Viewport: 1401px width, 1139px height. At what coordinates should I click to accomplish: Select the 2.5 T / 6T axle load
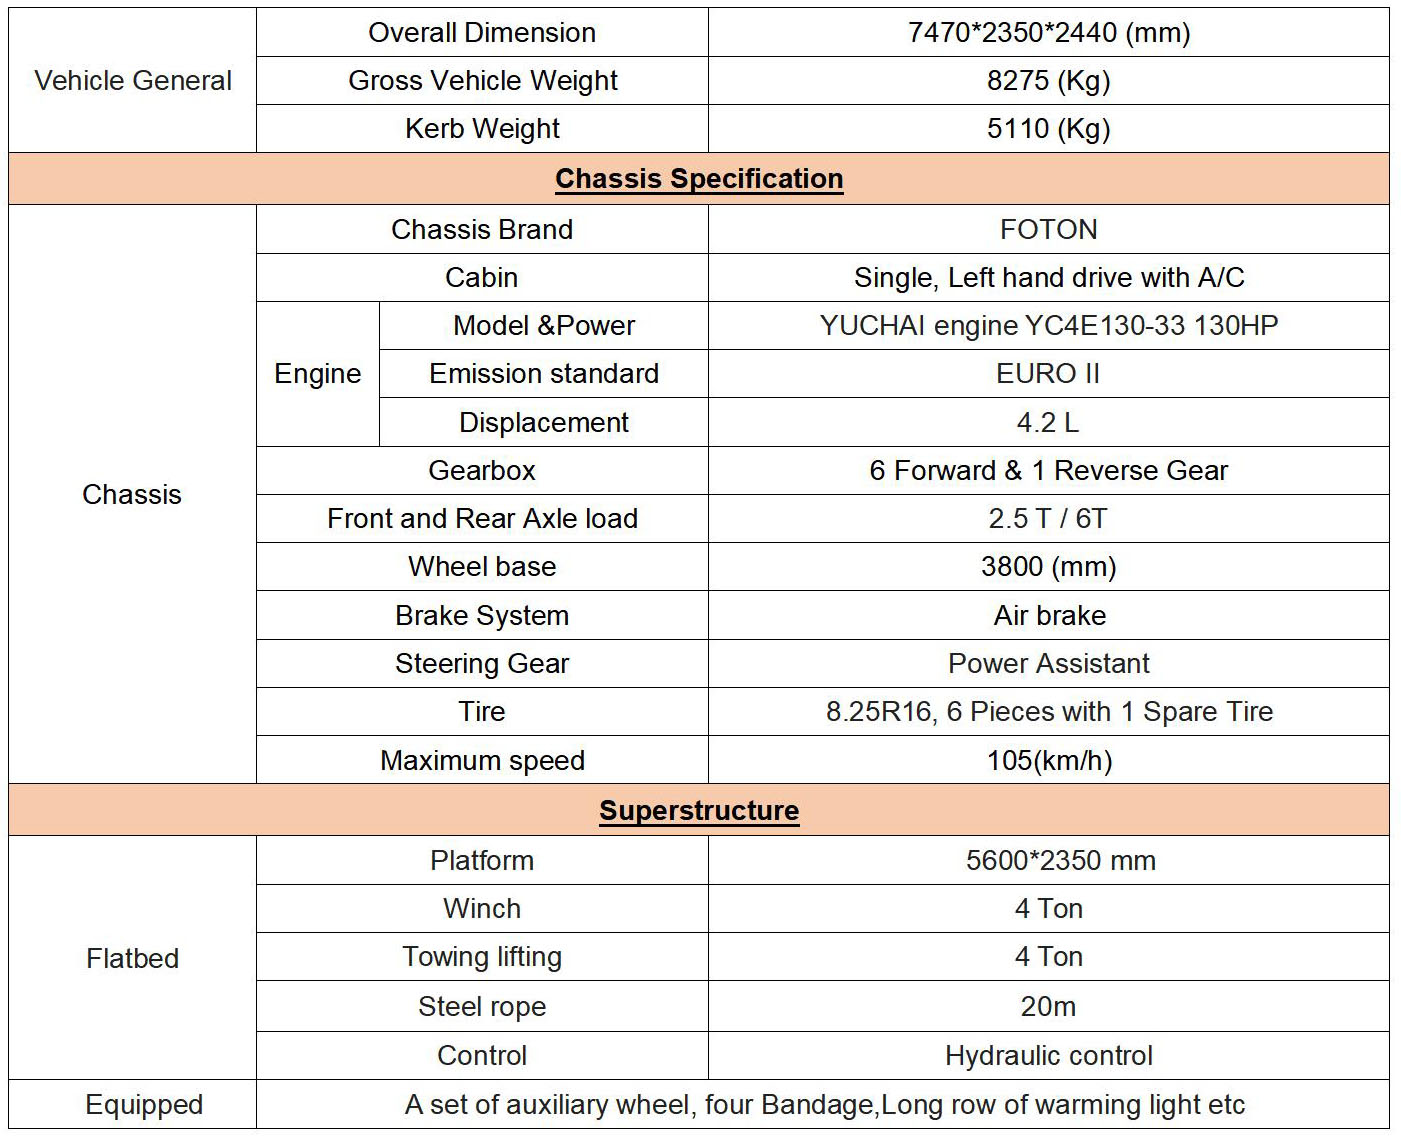1049,518
